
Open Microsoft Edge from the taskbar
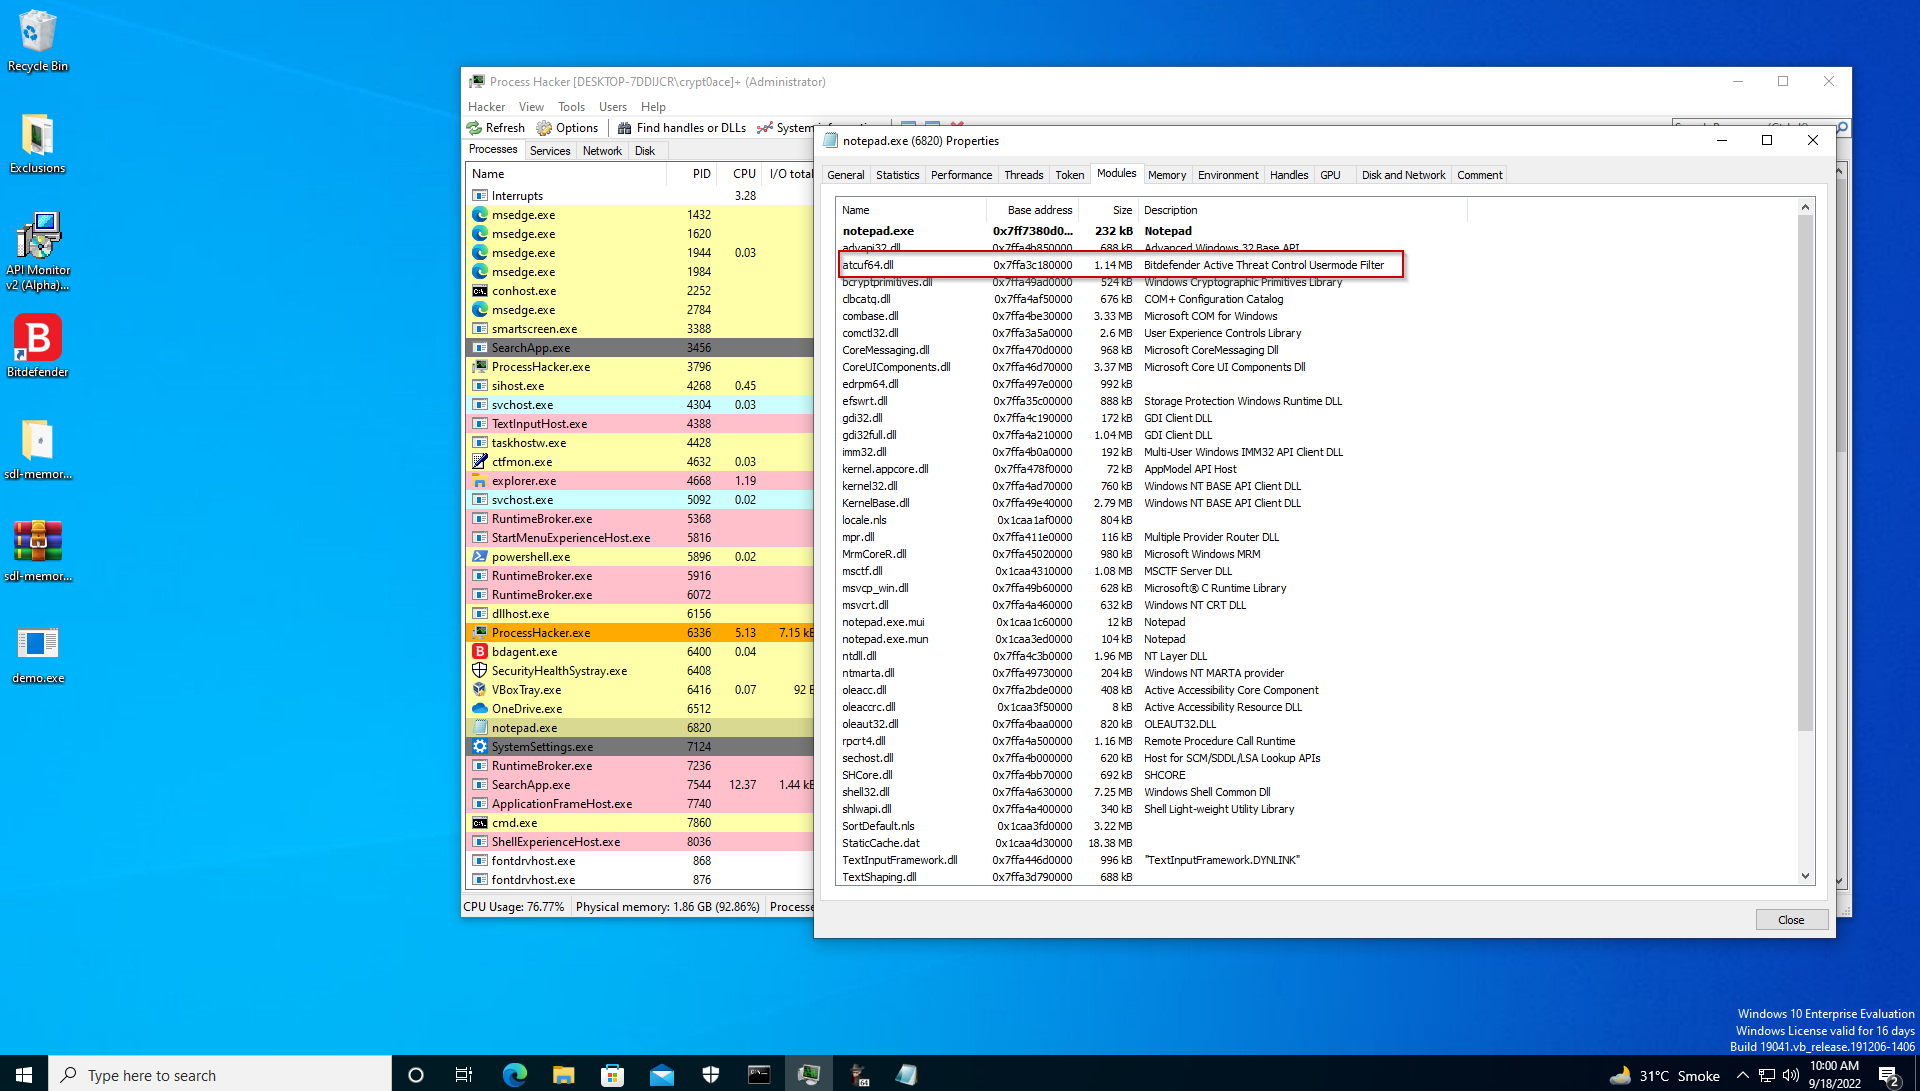tap(514, 1075)
